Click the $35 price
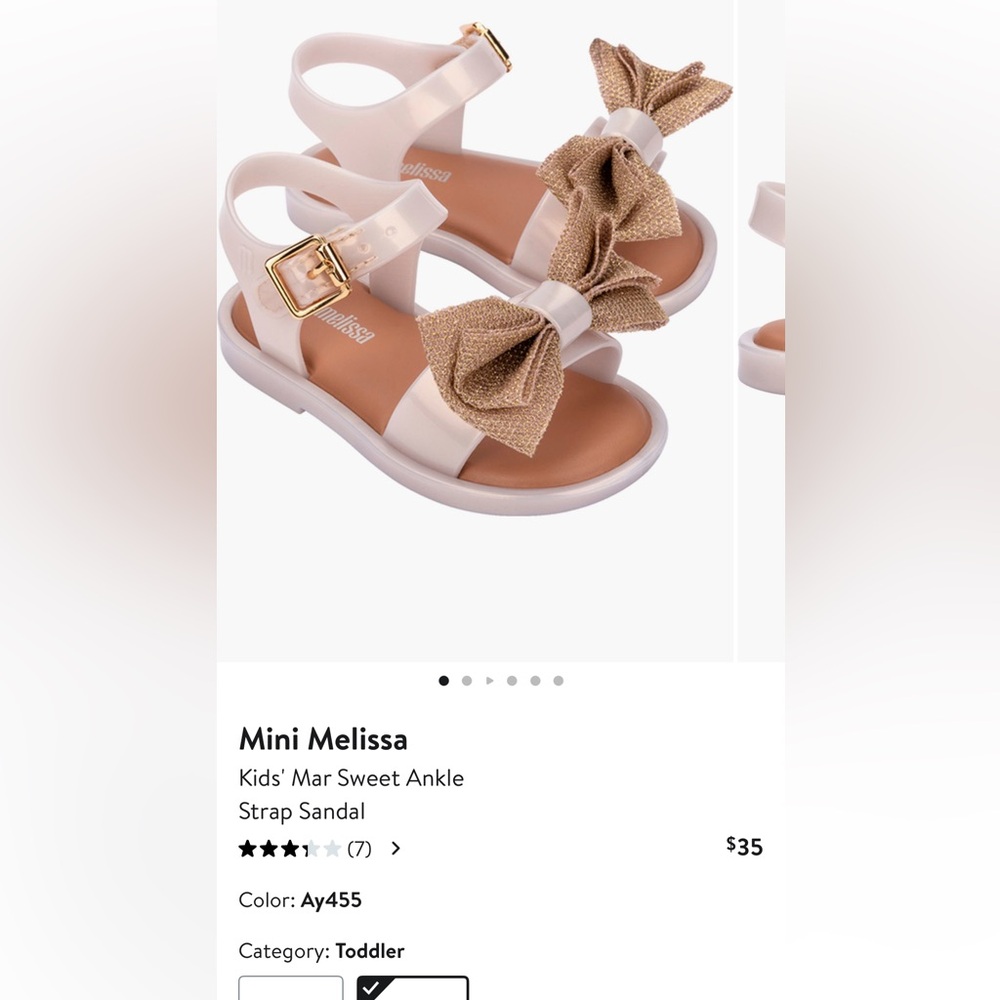Image resolution: width=1000 pixels, height=1000 pixels. click(743, 847)
